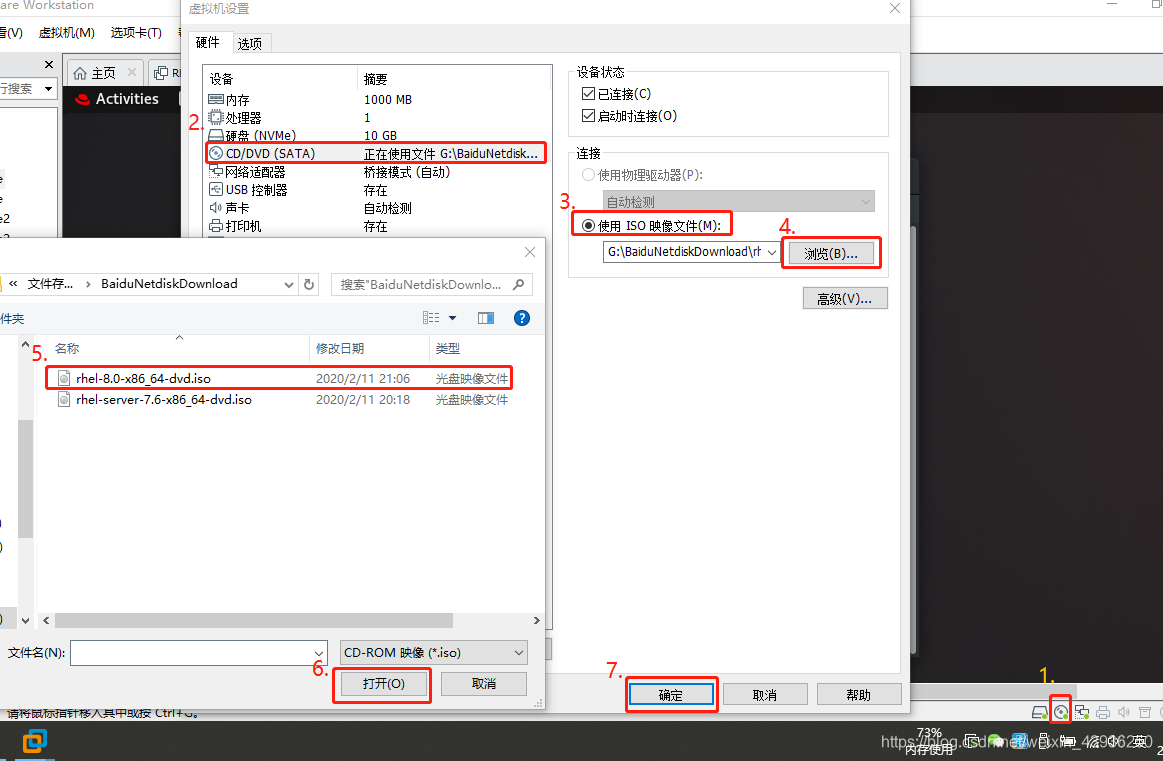Click the 高级(V) button
The height and width of the screenshot is (761, 1163).
point(844,297)
